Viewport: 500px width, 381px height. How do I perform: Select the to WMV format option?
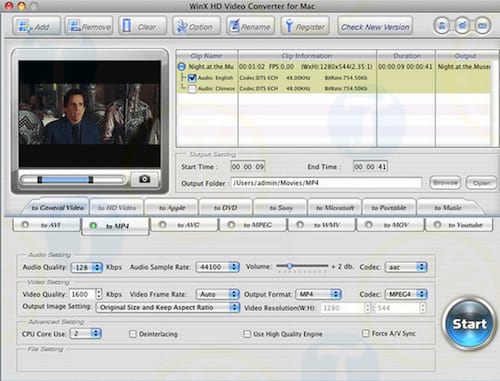322,225
